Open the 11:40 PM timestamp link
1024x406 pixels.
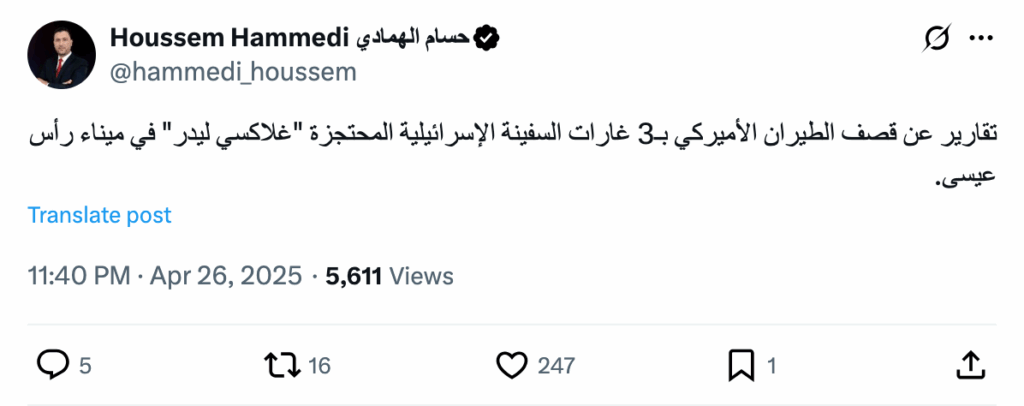click(81, 276)
